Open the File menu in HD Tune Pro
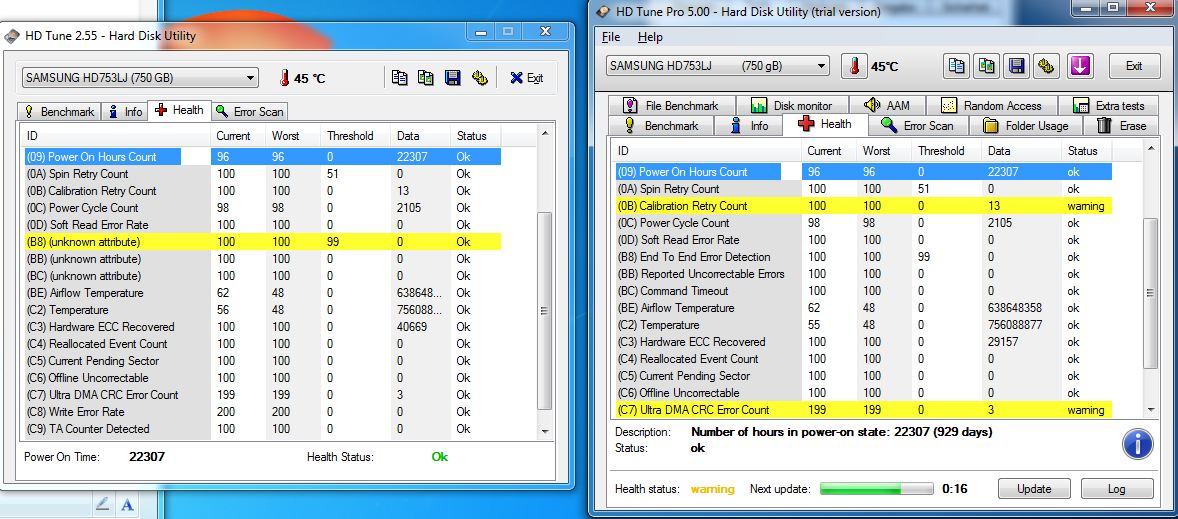This screenshot has height=519, width=1178. click(611, 37)
